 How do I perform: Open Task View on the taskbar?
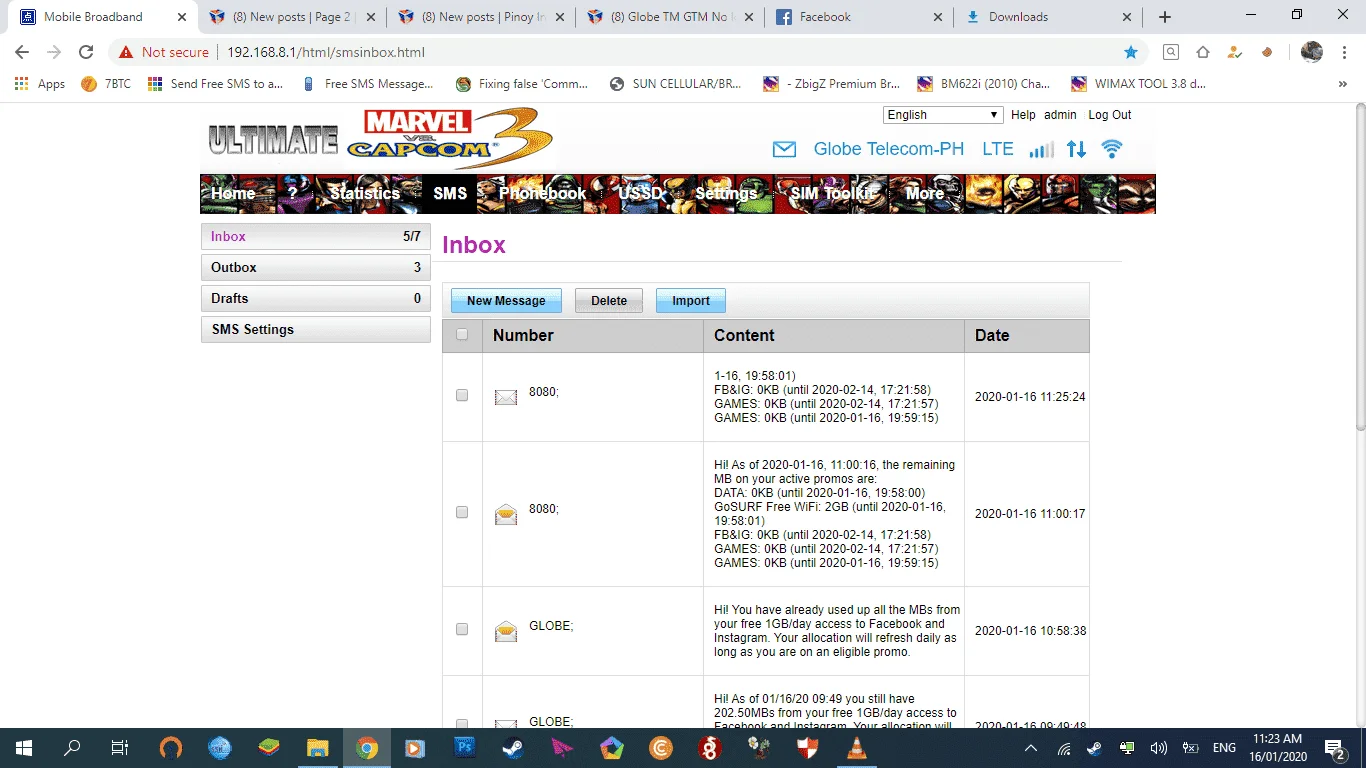(x=120, y=747)
